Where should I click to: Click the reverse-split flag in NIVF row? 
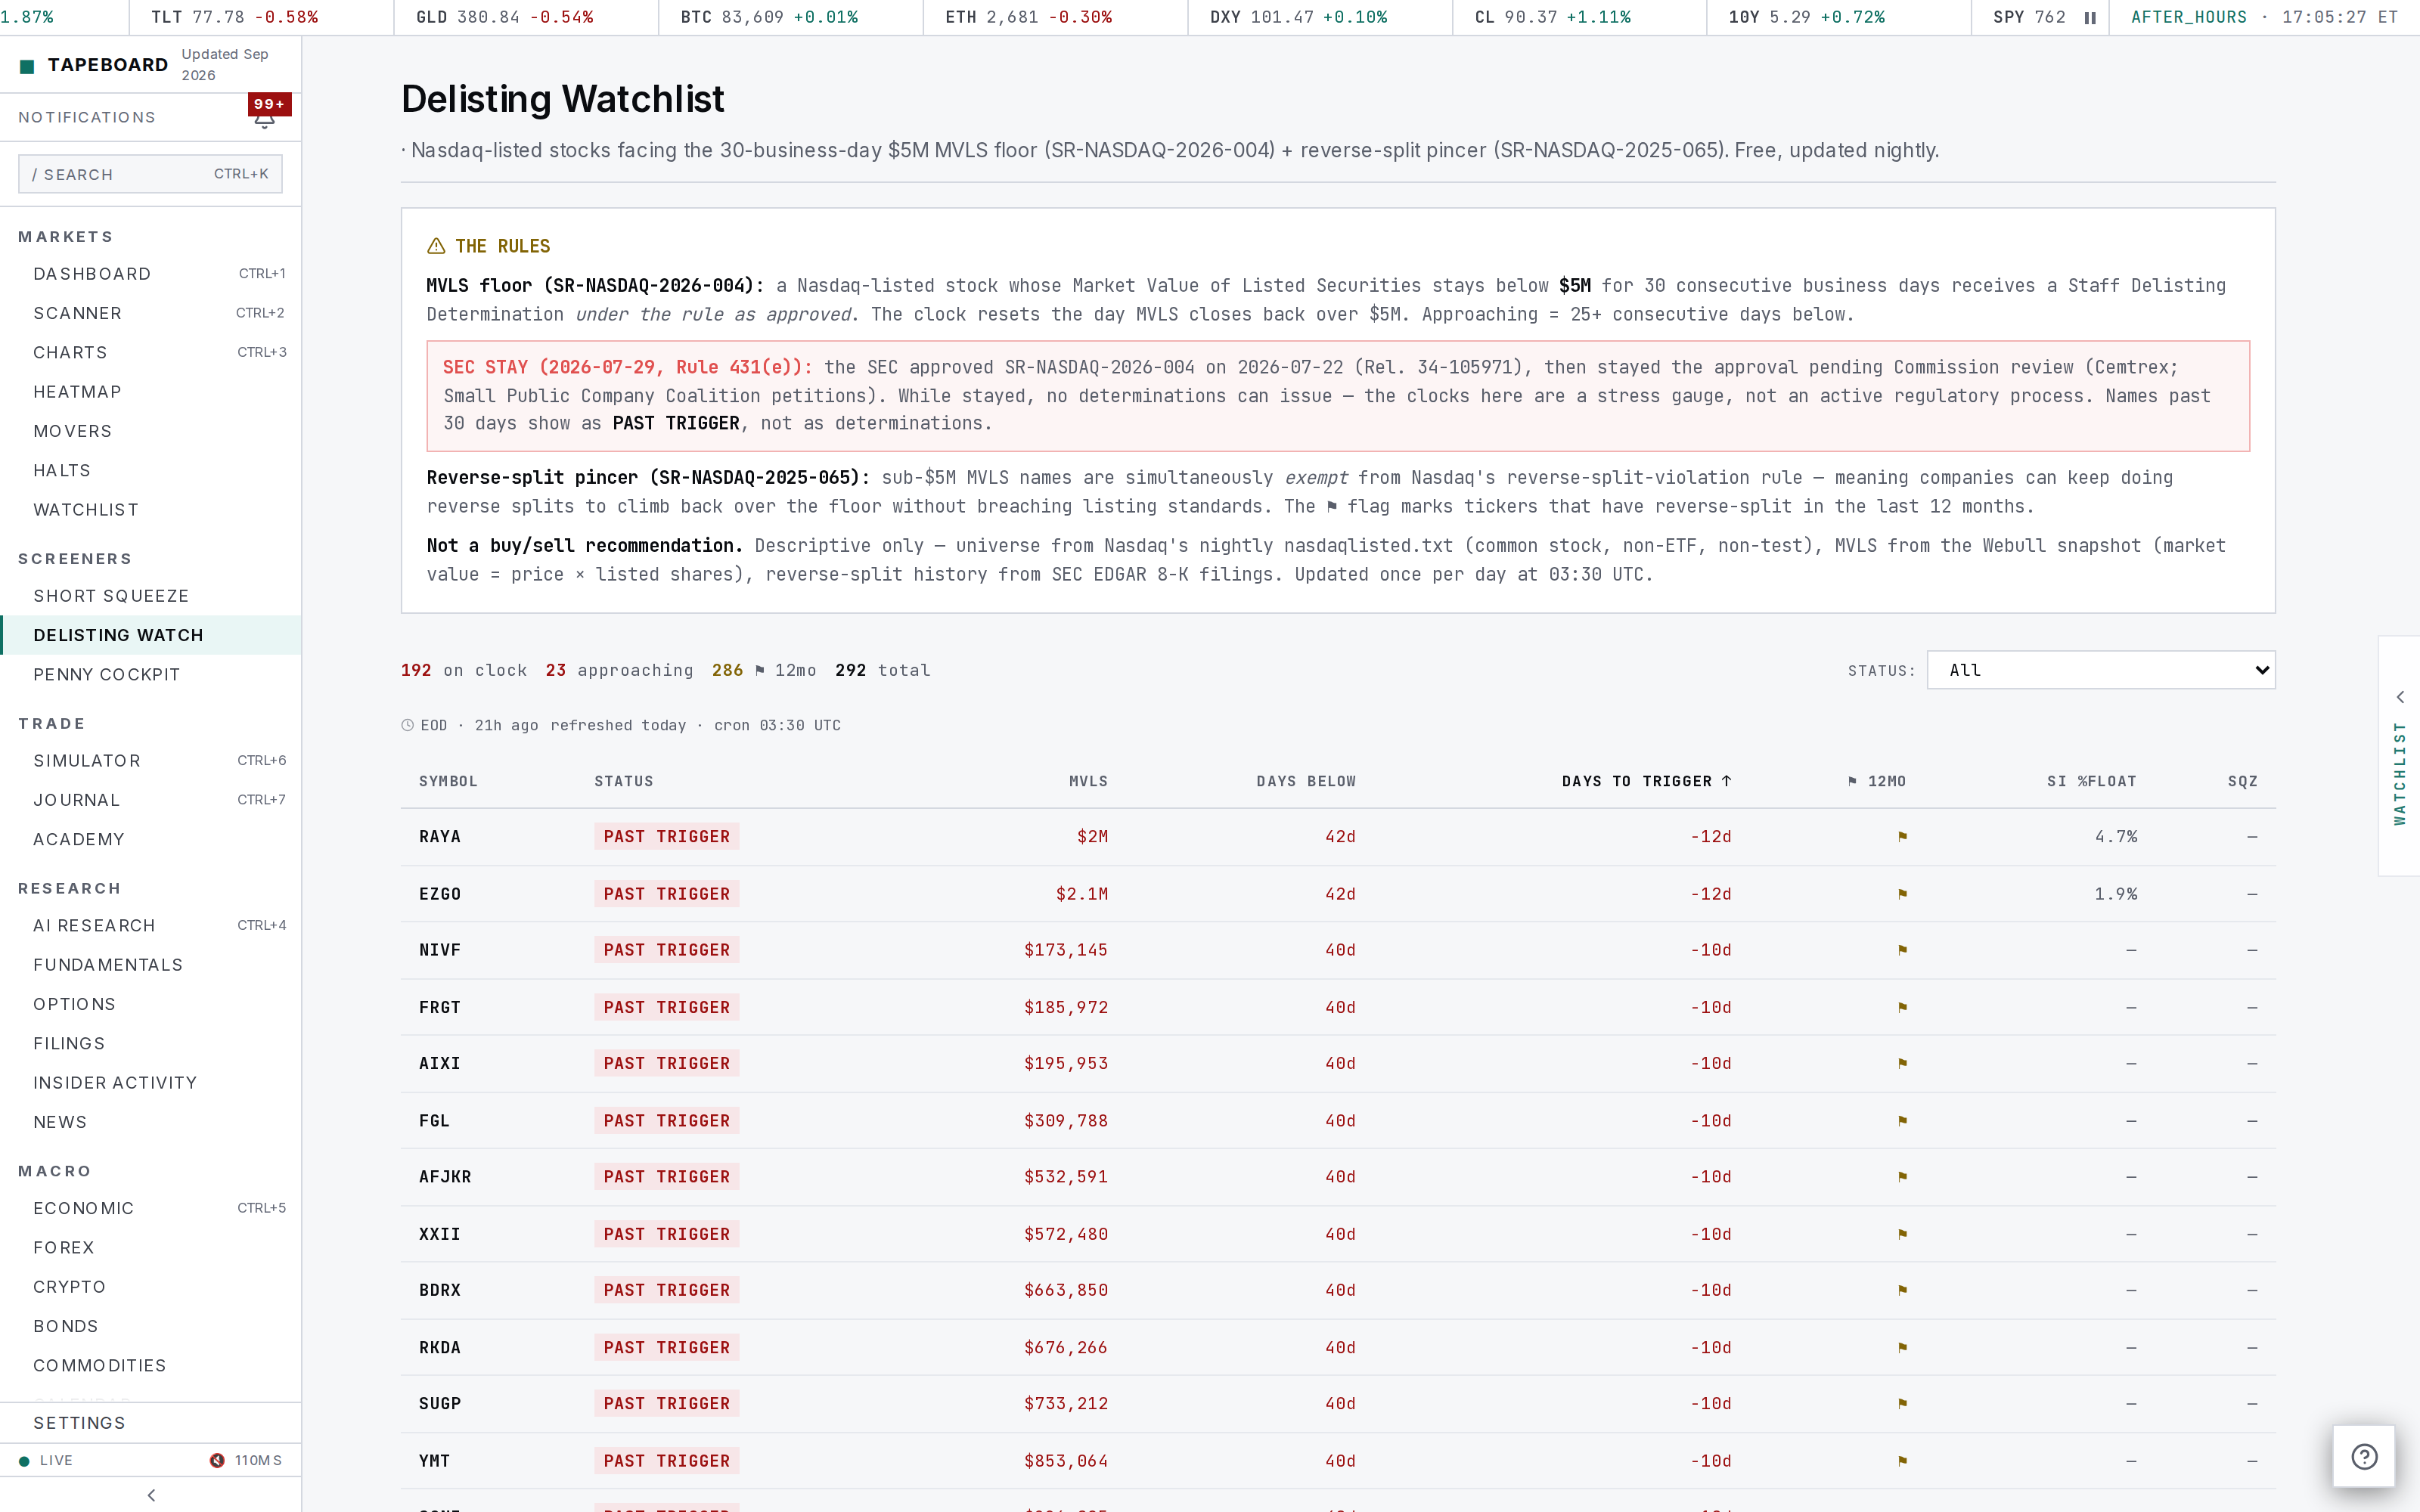coord(1902,950)
